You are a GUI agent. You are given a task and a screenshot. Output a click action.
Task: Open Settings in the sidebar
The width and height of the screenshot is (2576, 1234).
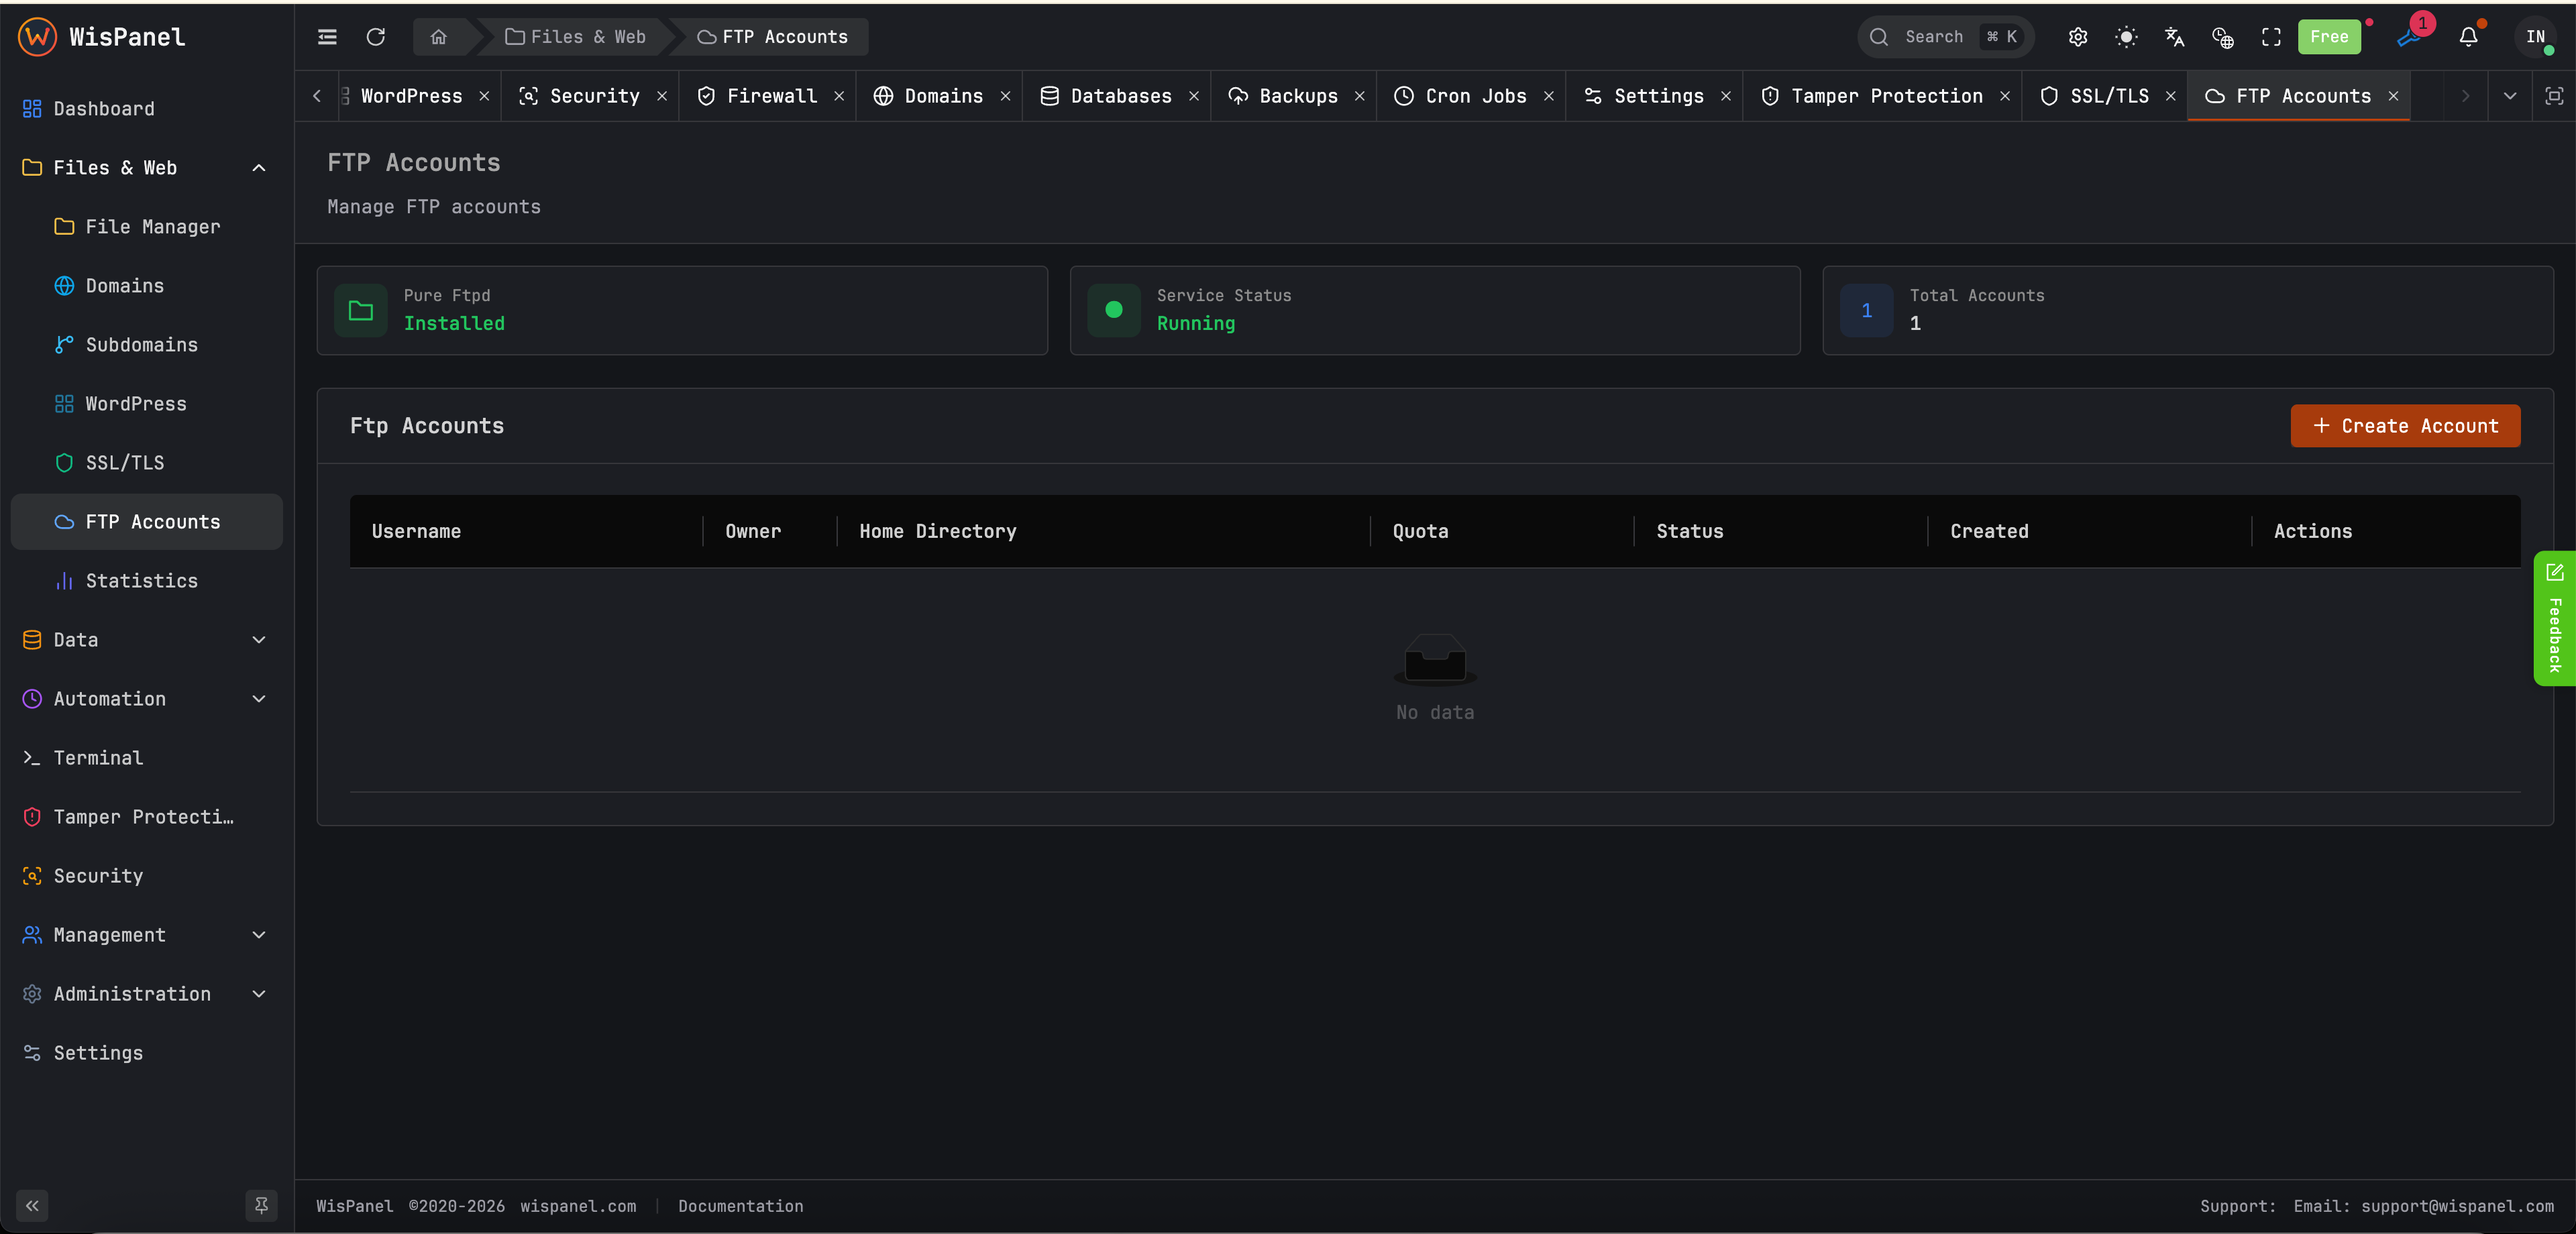[x=147, y=1052]
